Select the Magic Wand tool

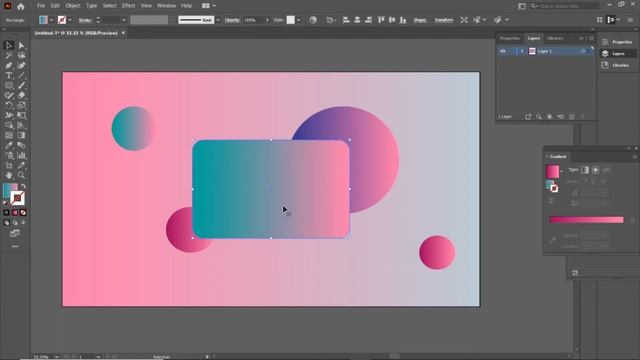click(9, 56)
